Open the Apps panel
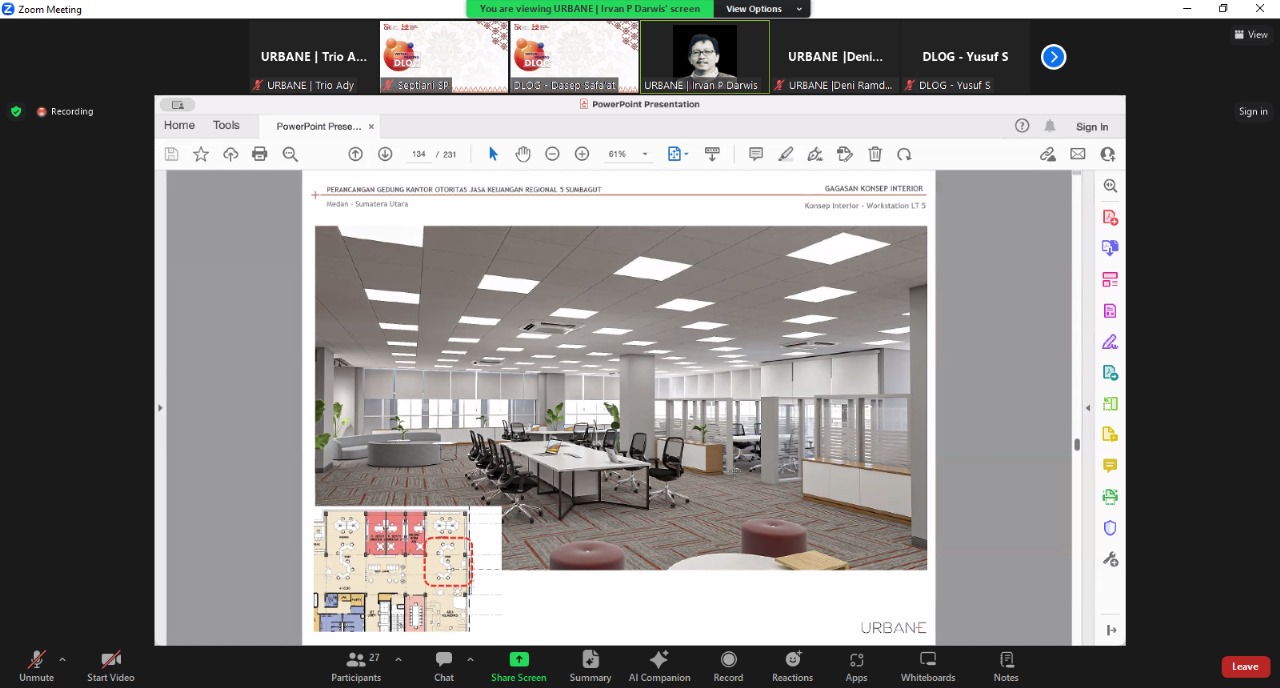This screenshot has width=1280, height=688. coord(856,666)
